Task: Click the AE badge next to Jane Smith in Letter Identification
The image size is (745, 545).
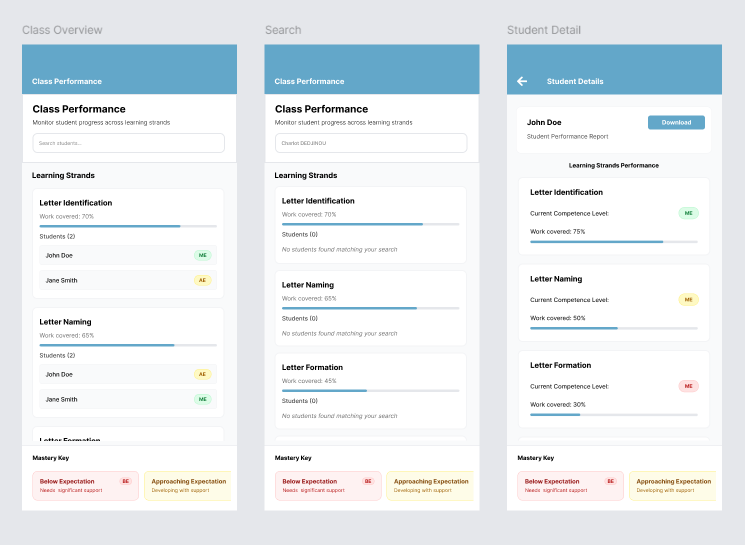Action: click(x=203, y=280)
